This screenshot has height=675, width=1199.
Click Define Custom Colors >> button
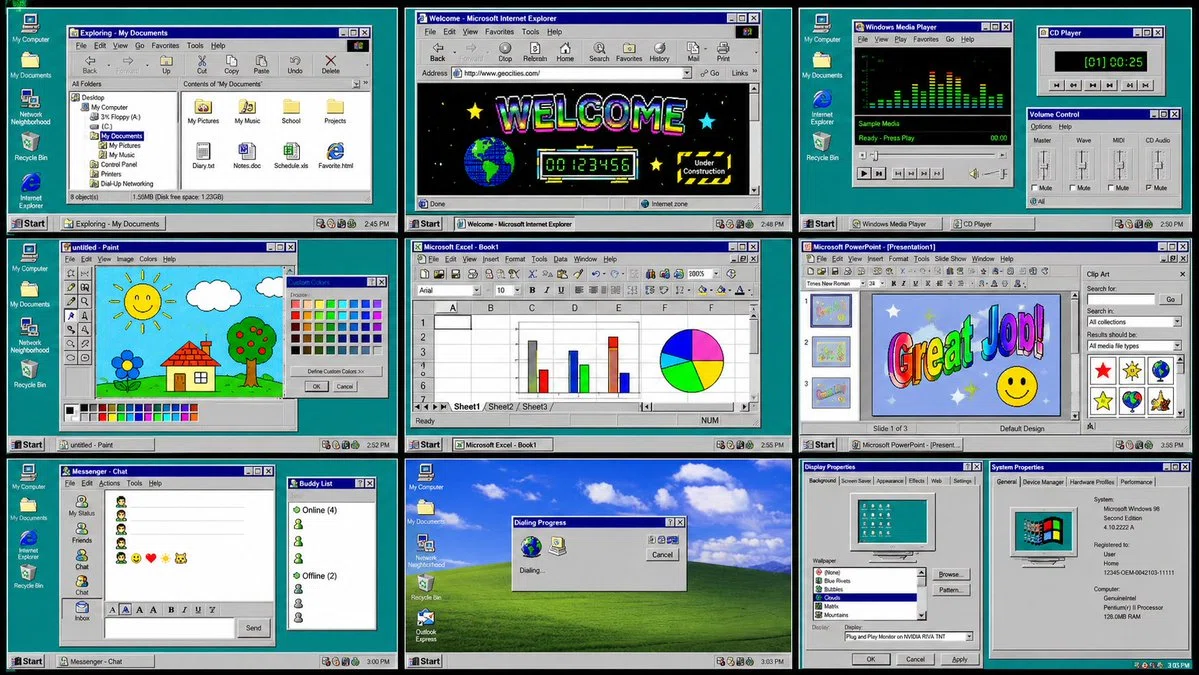click(336, 372)
